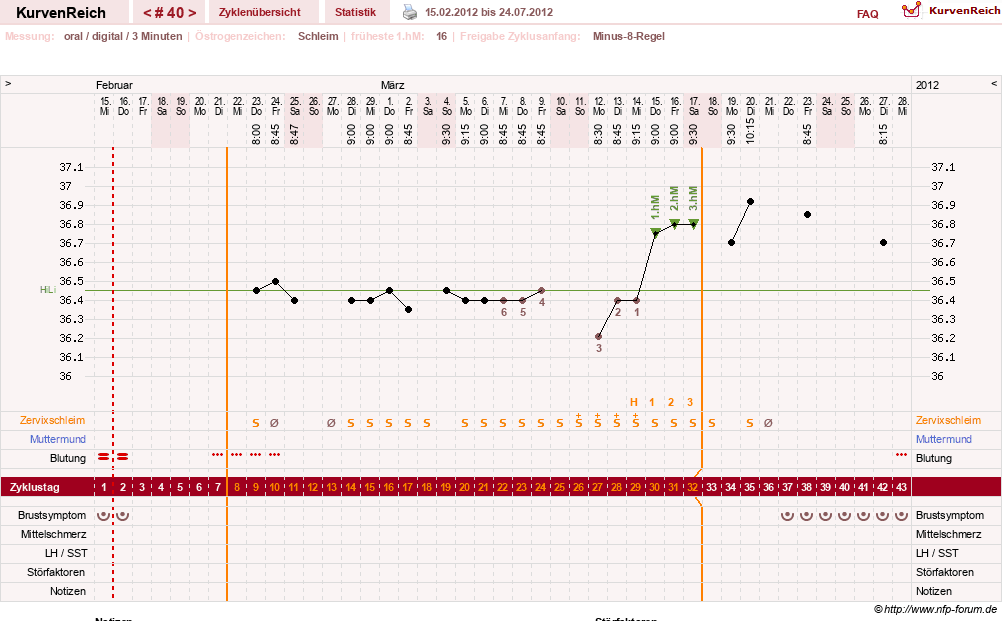Click the right-side Notizen row label

click(934, 592)
